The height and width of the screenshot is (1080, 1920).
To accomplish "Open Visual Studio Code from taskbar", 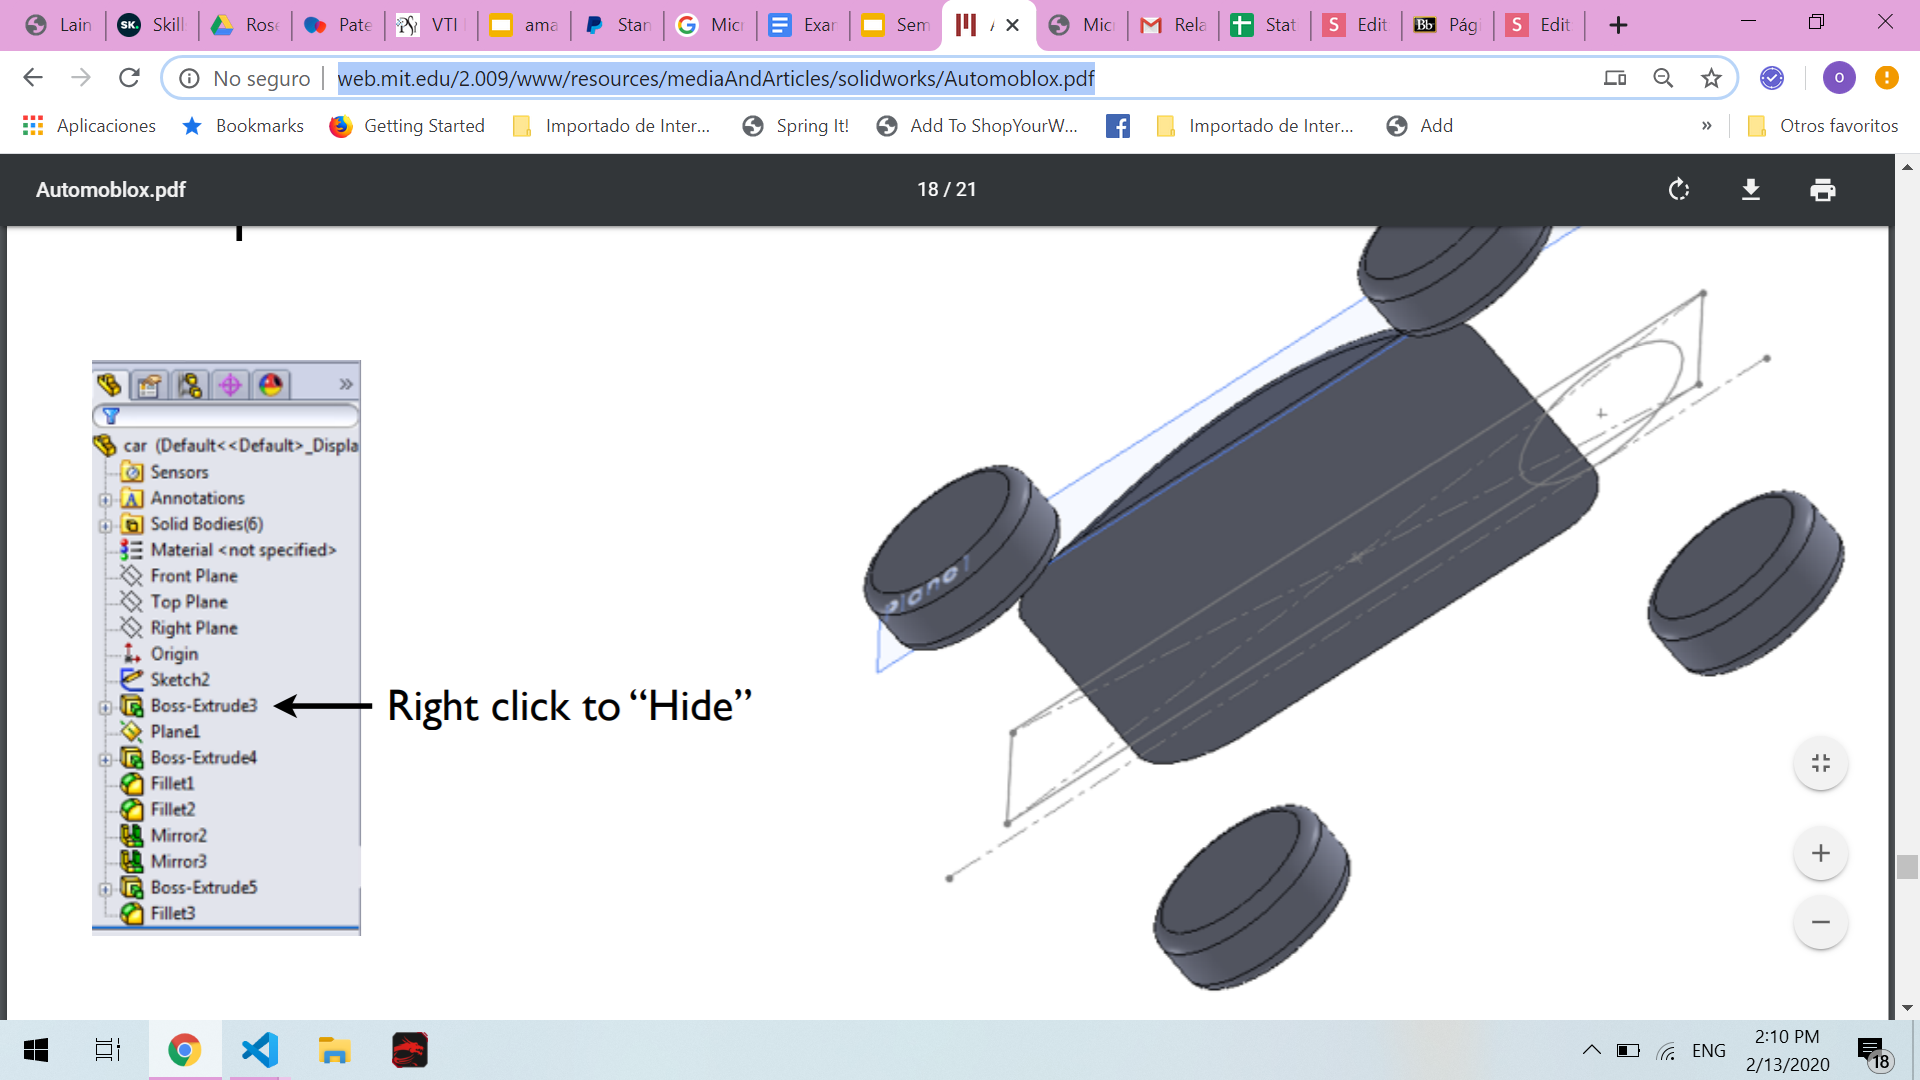I will pyautogui.click(x=259, y=1050).
